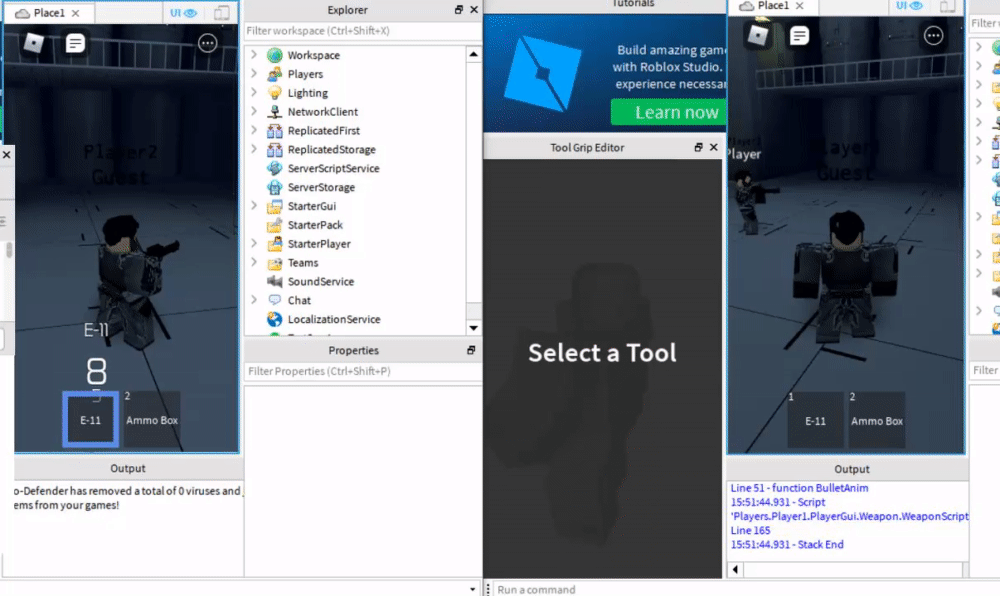Click Explorer scrollbar down arrow
Image resolution: width=1000 pixels, height=596 pixels.
point(473,328)
